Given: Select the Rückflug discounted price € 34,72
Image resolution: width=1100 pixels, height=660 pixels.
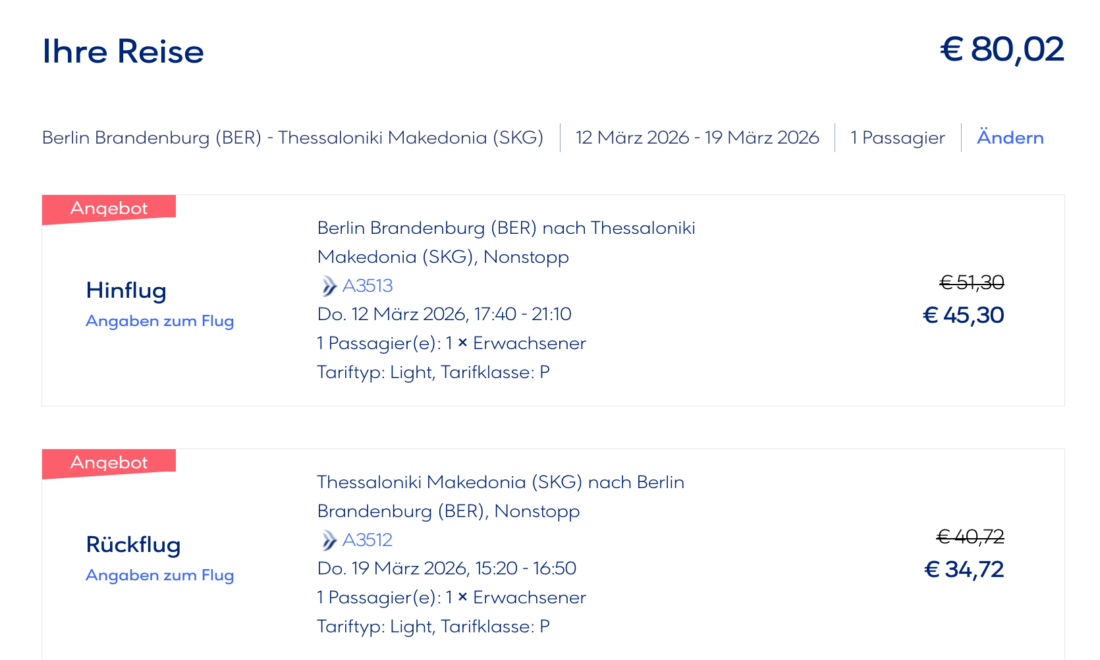Looking at the screenshot, I should click(x=963, y=570).
